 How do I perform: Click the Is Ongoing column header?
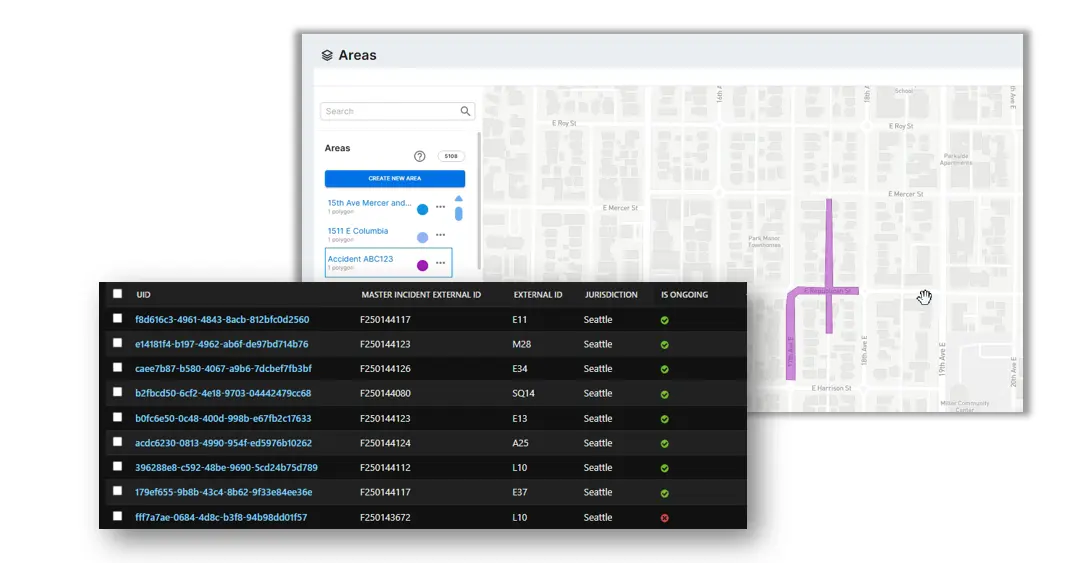[684, 295]
